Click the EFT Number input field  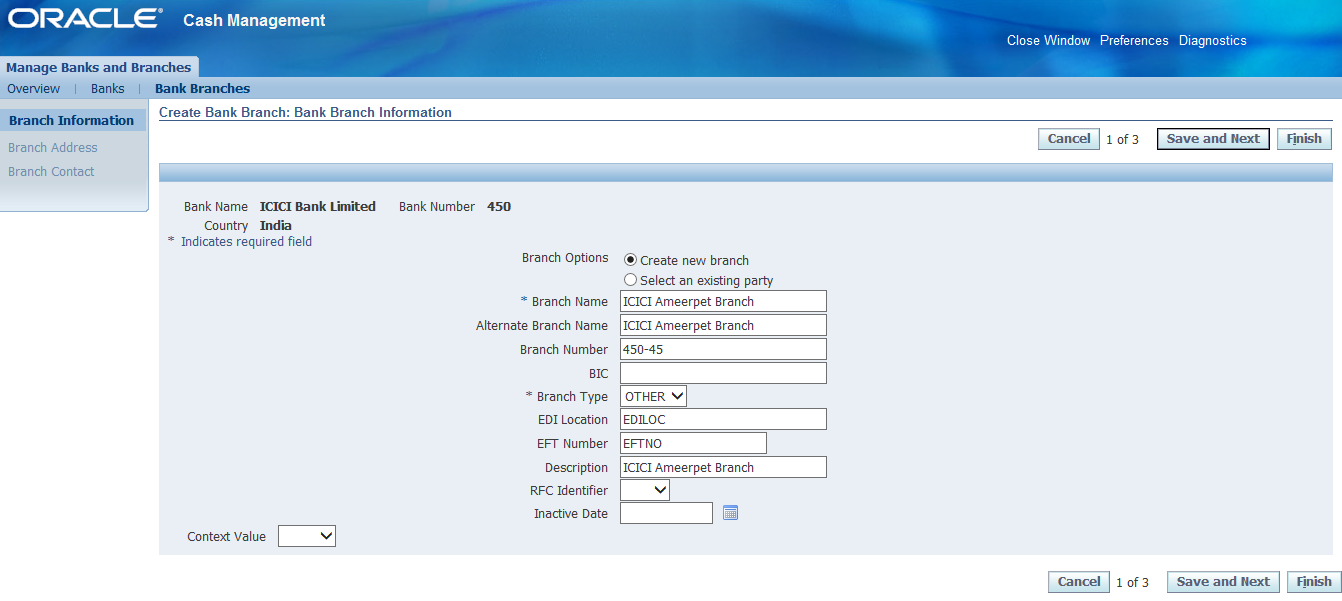tap(693, 443)
